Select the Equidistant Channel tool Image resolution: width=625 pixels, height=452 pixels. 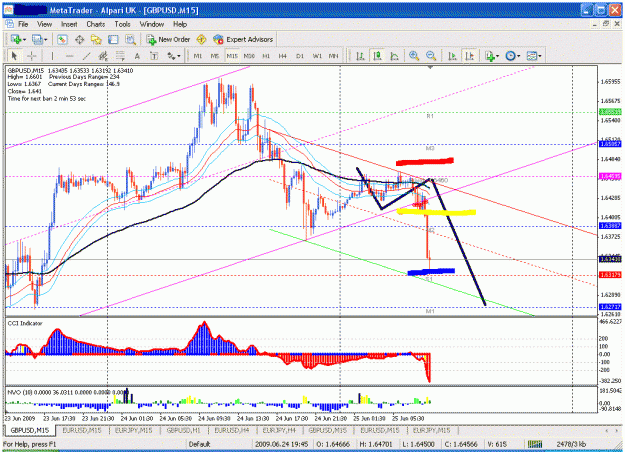(x=103, y=56)
